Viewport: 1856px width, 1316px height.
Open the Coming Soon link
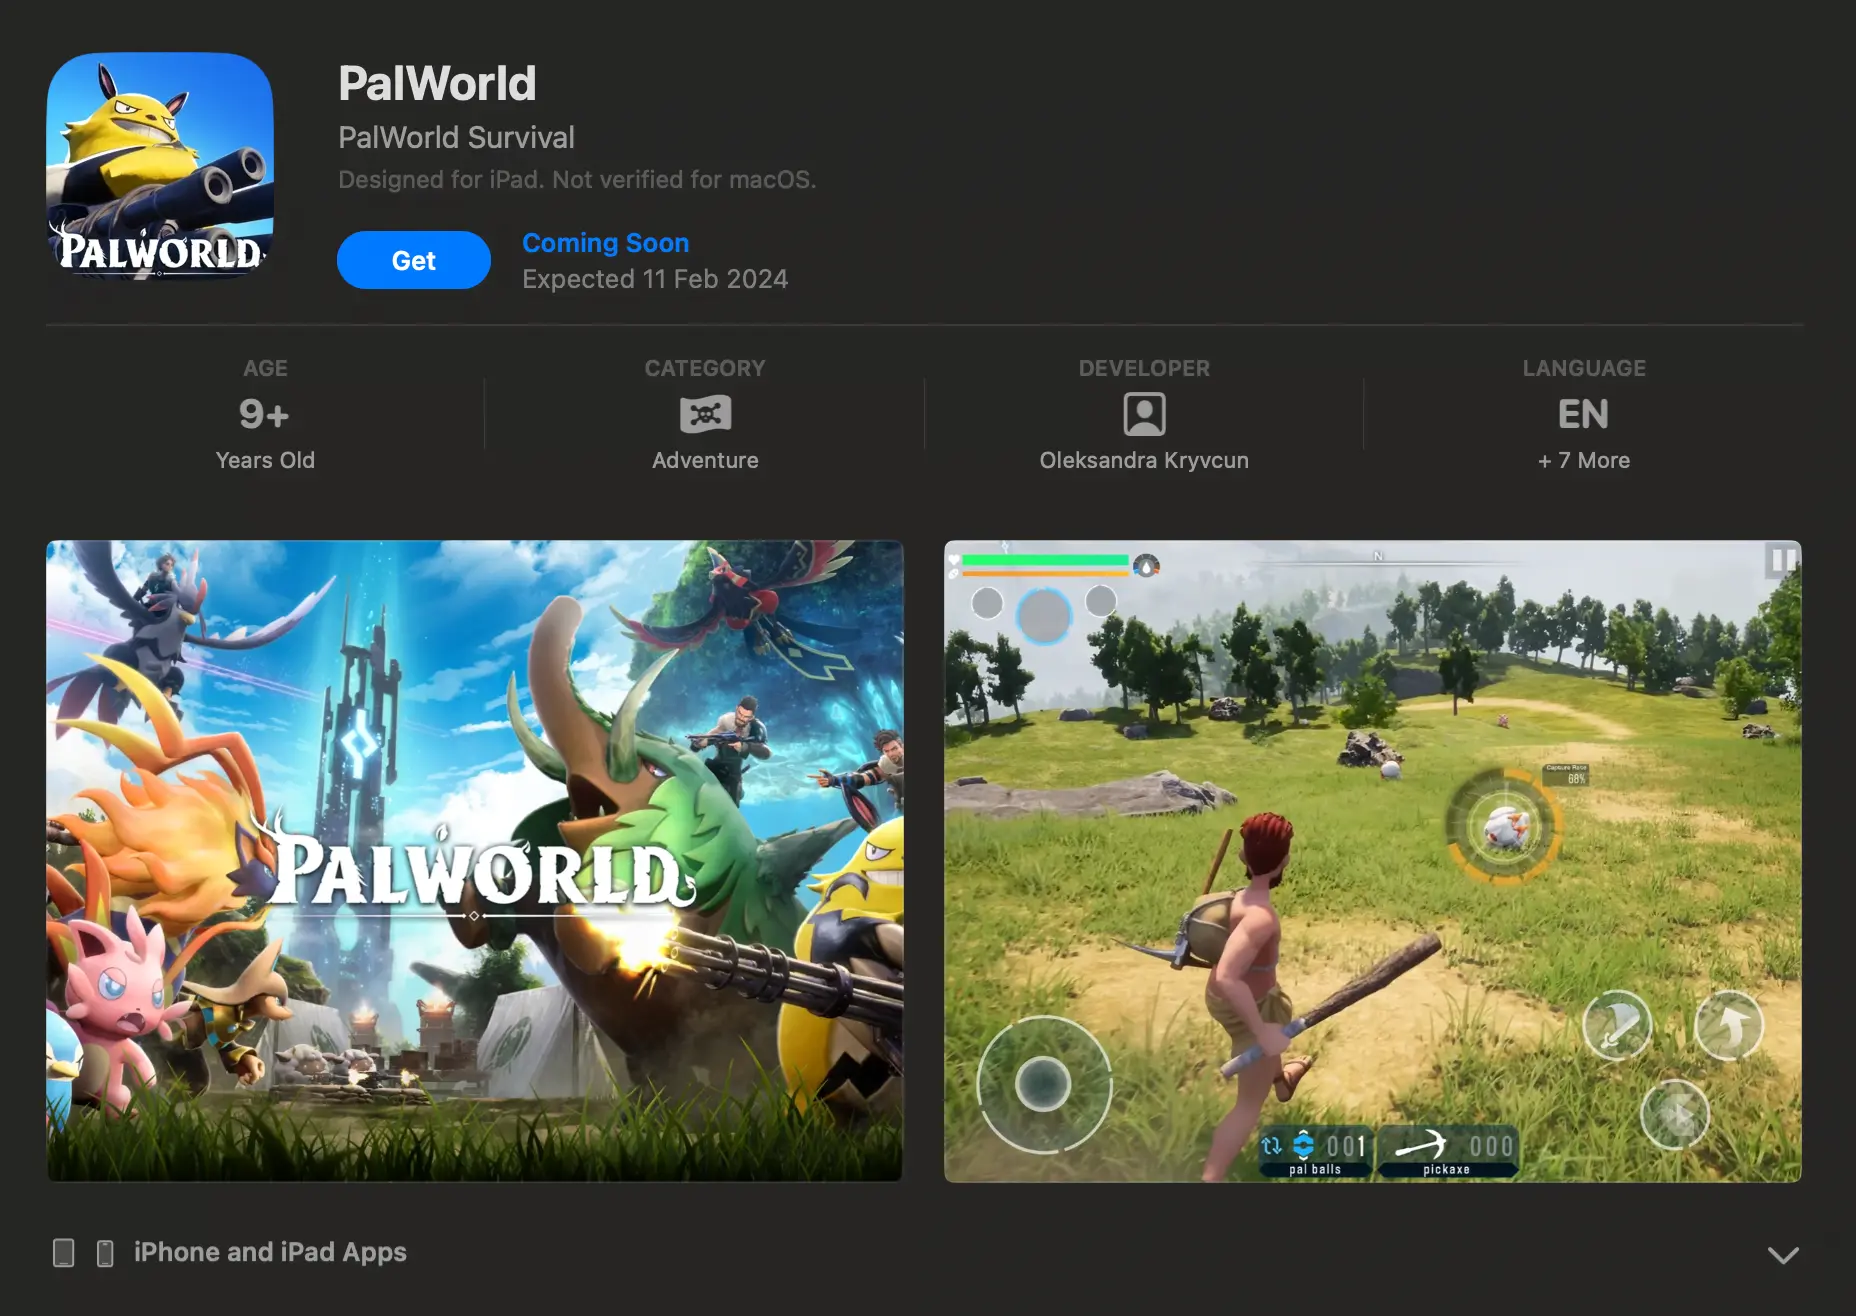click(604, 242)
